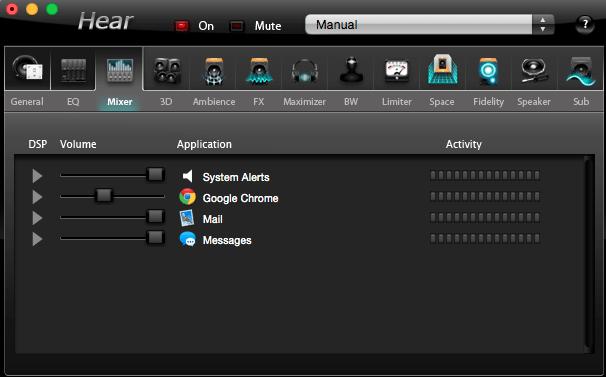Select the Google Chrome row name

(x=240, y=198)
